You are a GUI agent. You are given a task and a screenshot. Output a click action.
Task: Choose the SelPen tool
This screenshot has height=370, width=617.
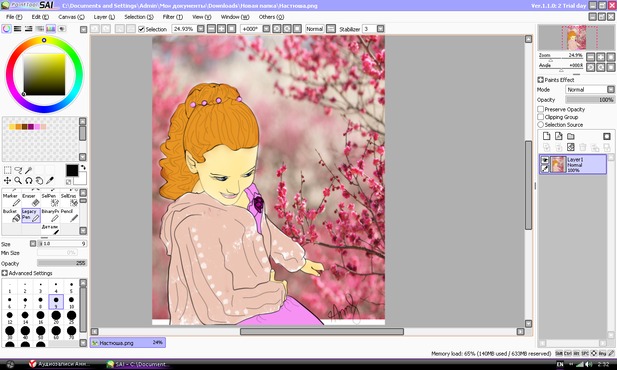50,200
